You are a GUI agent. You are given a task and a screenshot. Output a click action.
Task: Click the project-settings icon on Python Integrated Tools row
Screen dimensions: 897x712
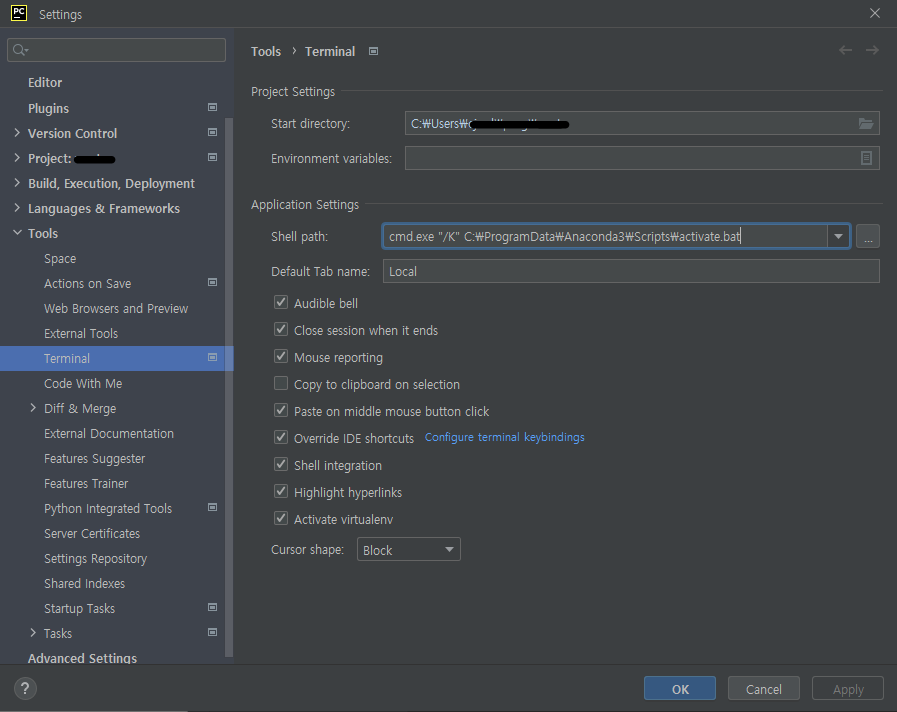(x=212, y=507)
